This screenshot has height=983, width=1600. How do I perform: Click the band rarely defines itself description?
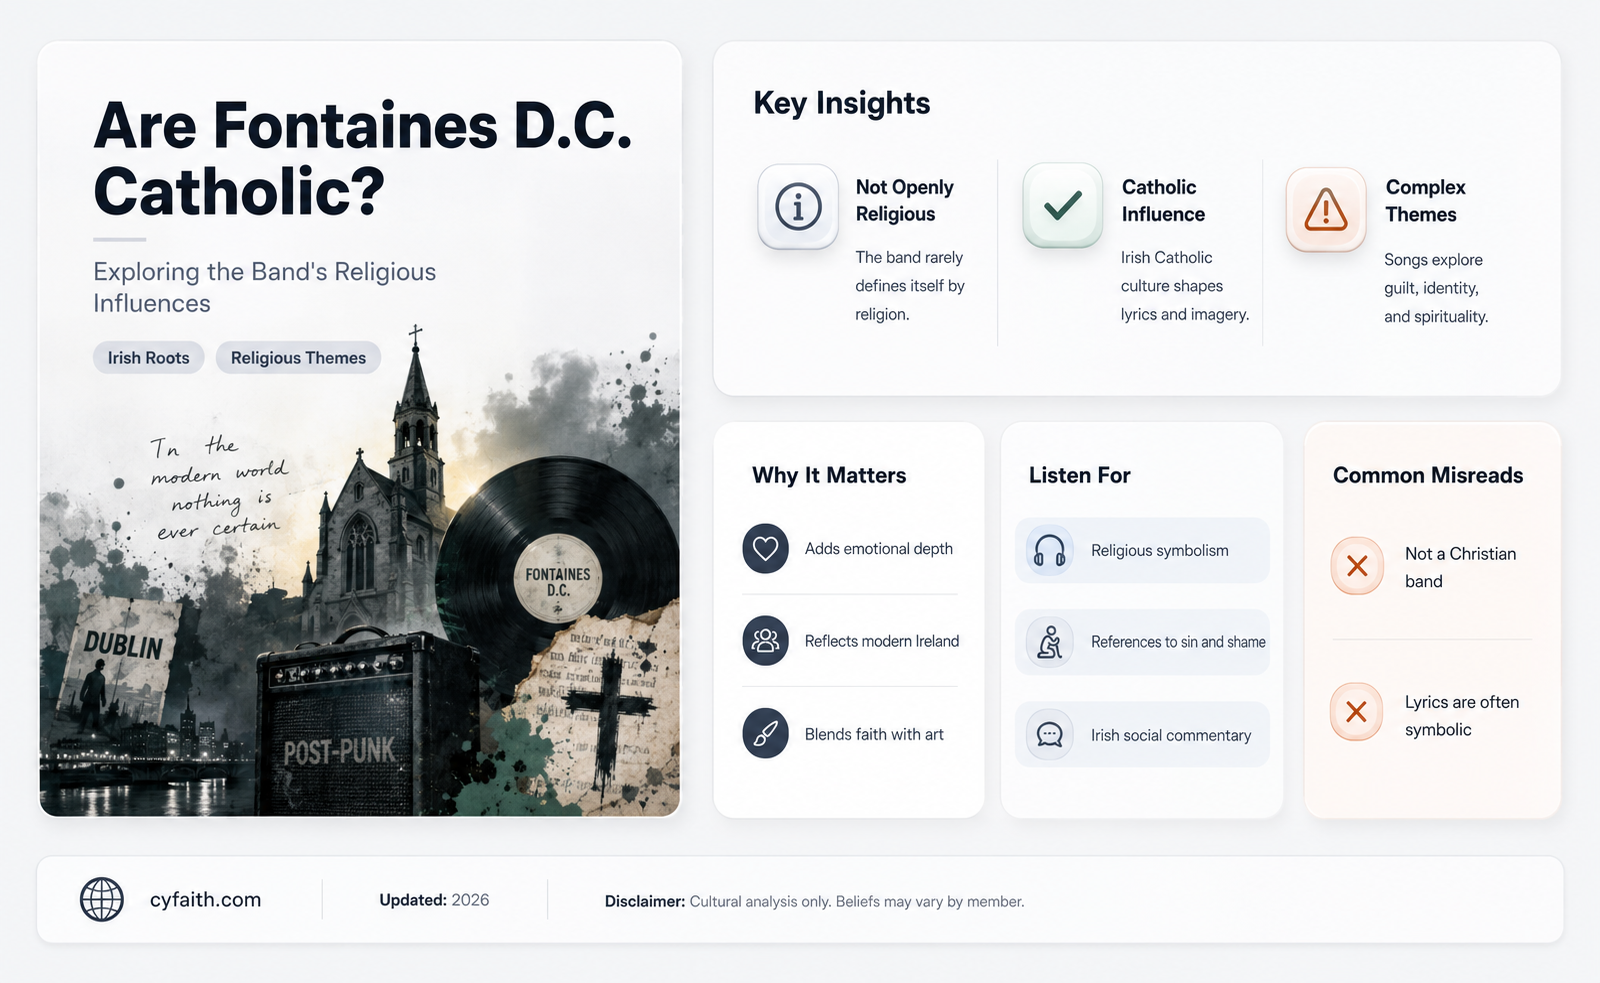click(x=910, y=286)
